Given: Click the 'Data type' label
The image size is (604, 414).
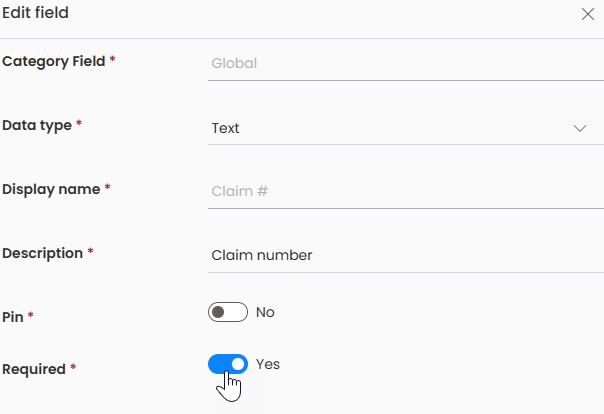Looking at the screenshot, I should coord(37,126).
